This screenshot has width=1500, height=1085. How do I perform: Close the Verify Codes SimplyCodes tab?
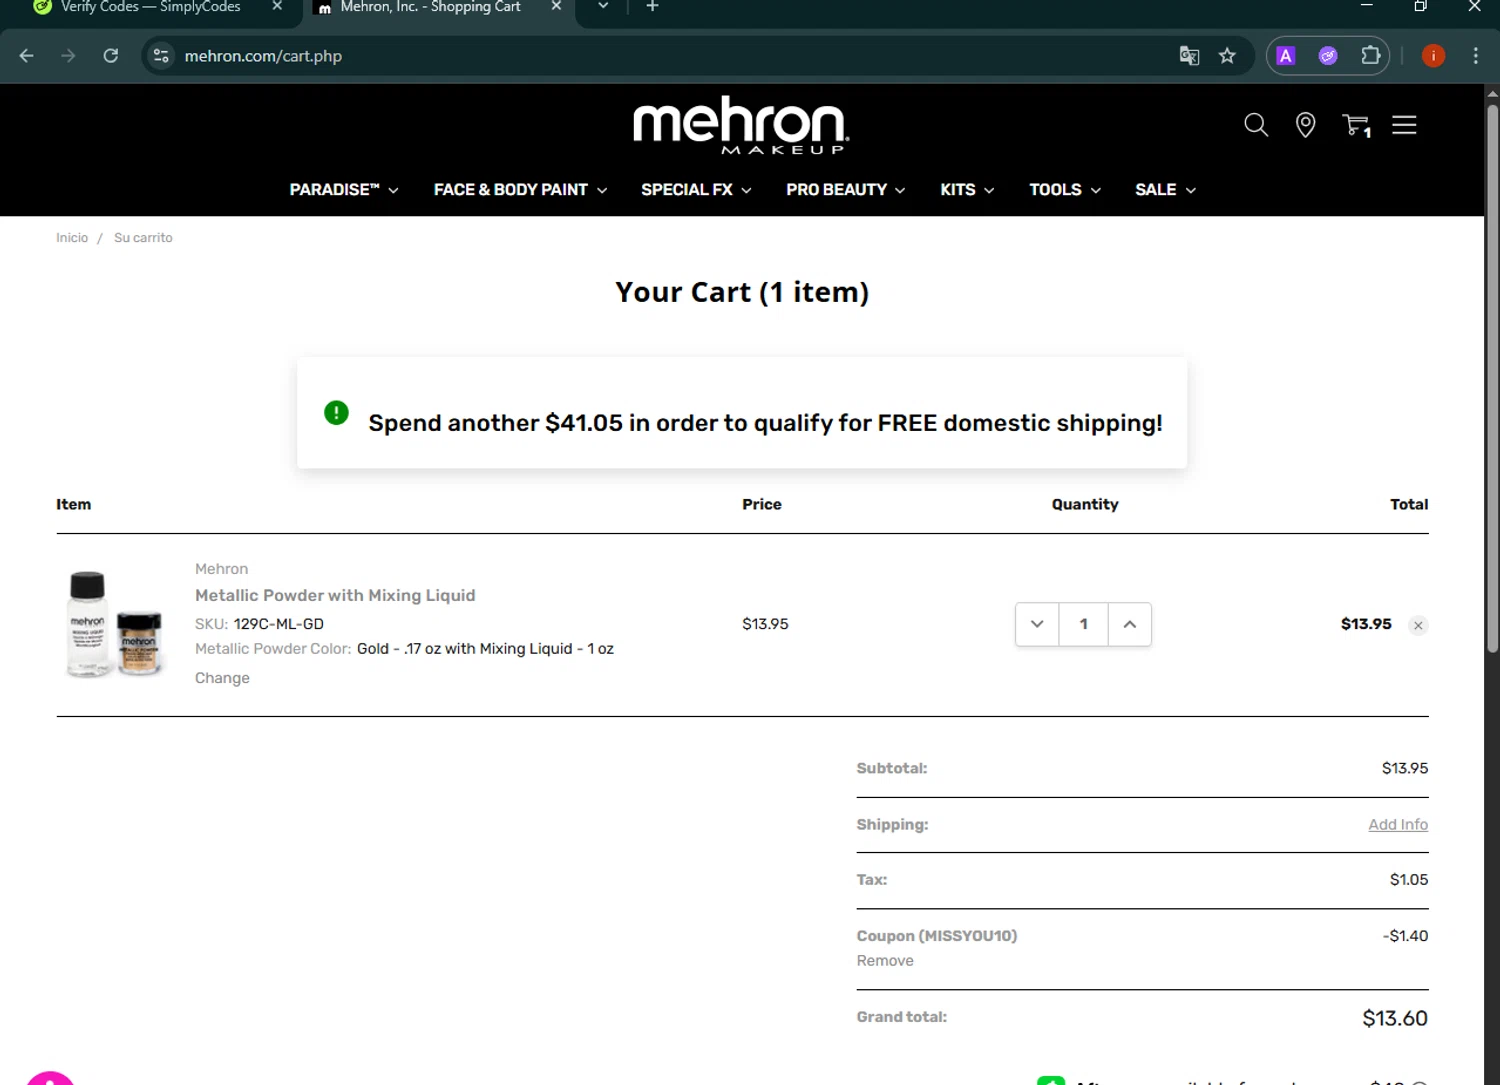(x=277, y=7)
